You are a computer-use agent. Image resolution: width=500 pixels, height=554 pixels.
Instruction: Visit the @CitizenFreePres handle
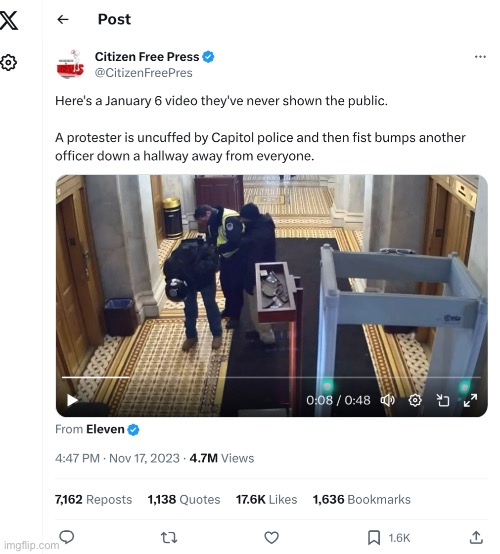click(x=143, y=73)
